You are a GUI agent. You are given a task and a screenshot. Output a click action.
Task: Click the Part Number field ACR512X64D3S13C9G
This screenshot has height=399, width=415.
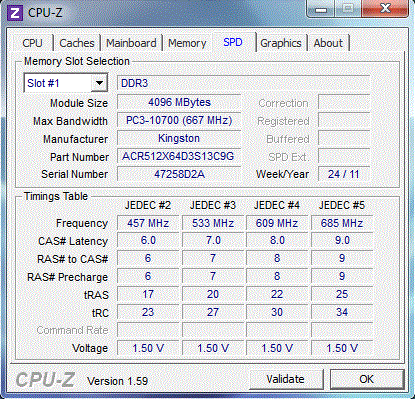(179, 156)
